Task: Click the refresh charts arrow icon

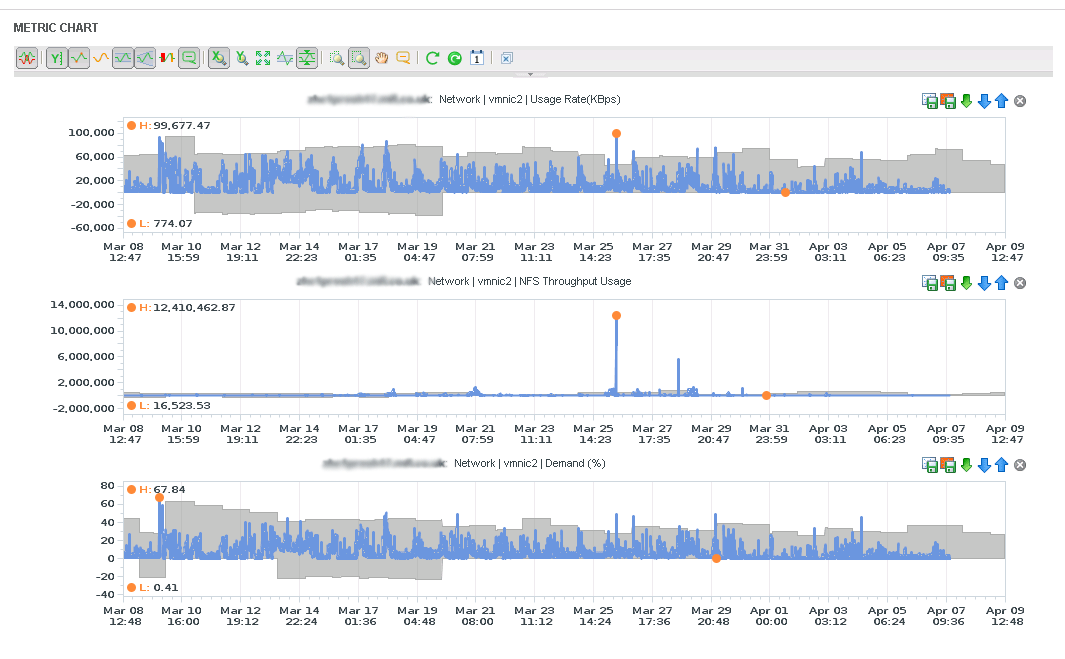Action: pos(432,59)
